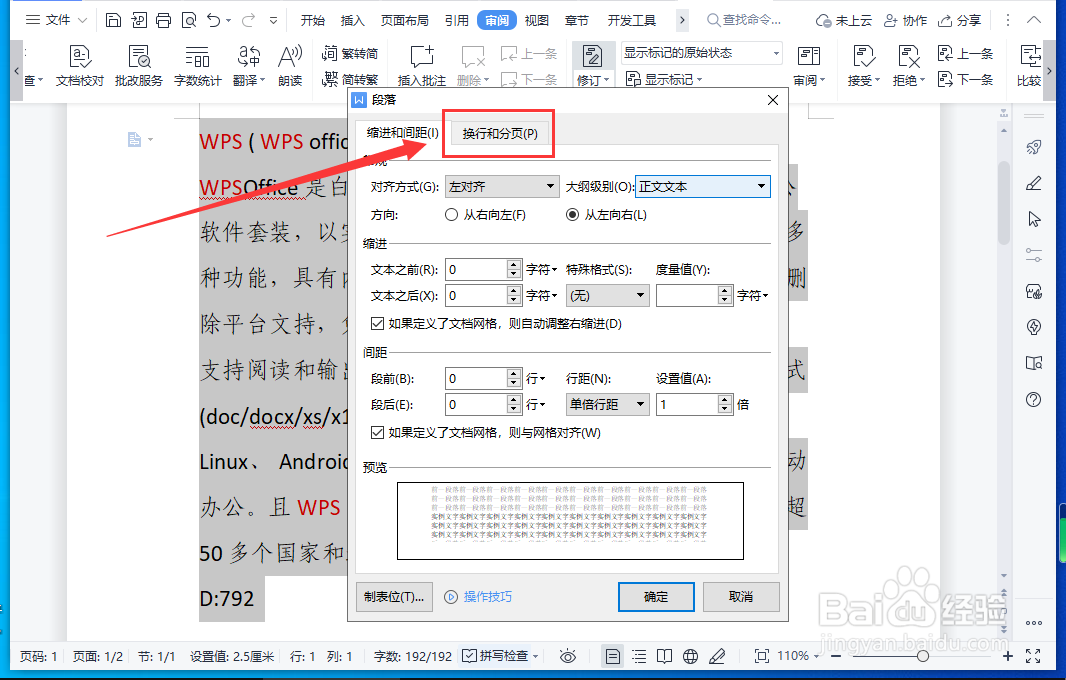Open 批改服务 correction service
1066x680 pixels.
tap(139, 66)
